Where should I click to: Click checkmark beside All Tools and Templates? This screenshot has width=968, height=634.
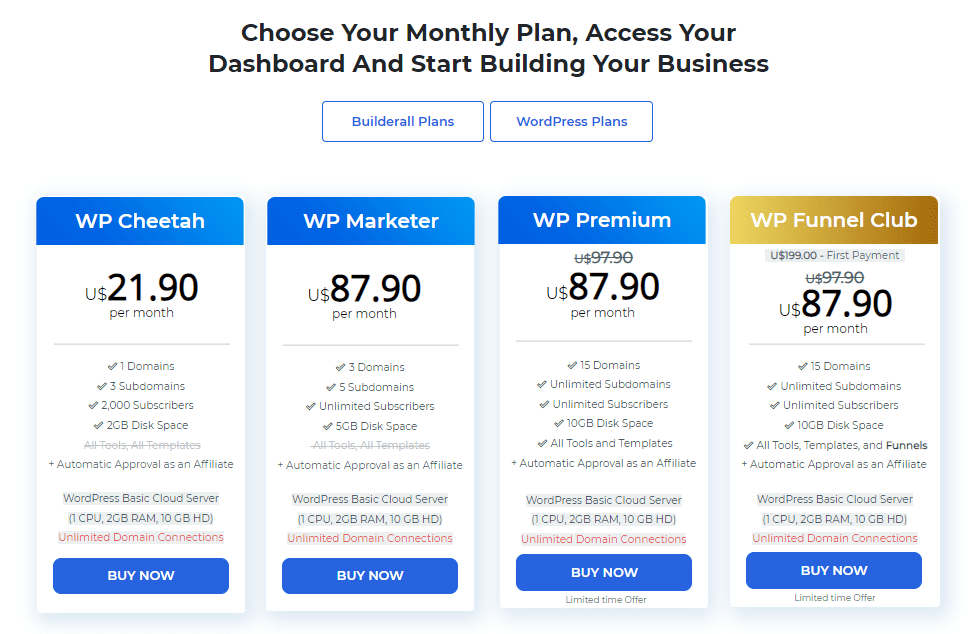543,443
